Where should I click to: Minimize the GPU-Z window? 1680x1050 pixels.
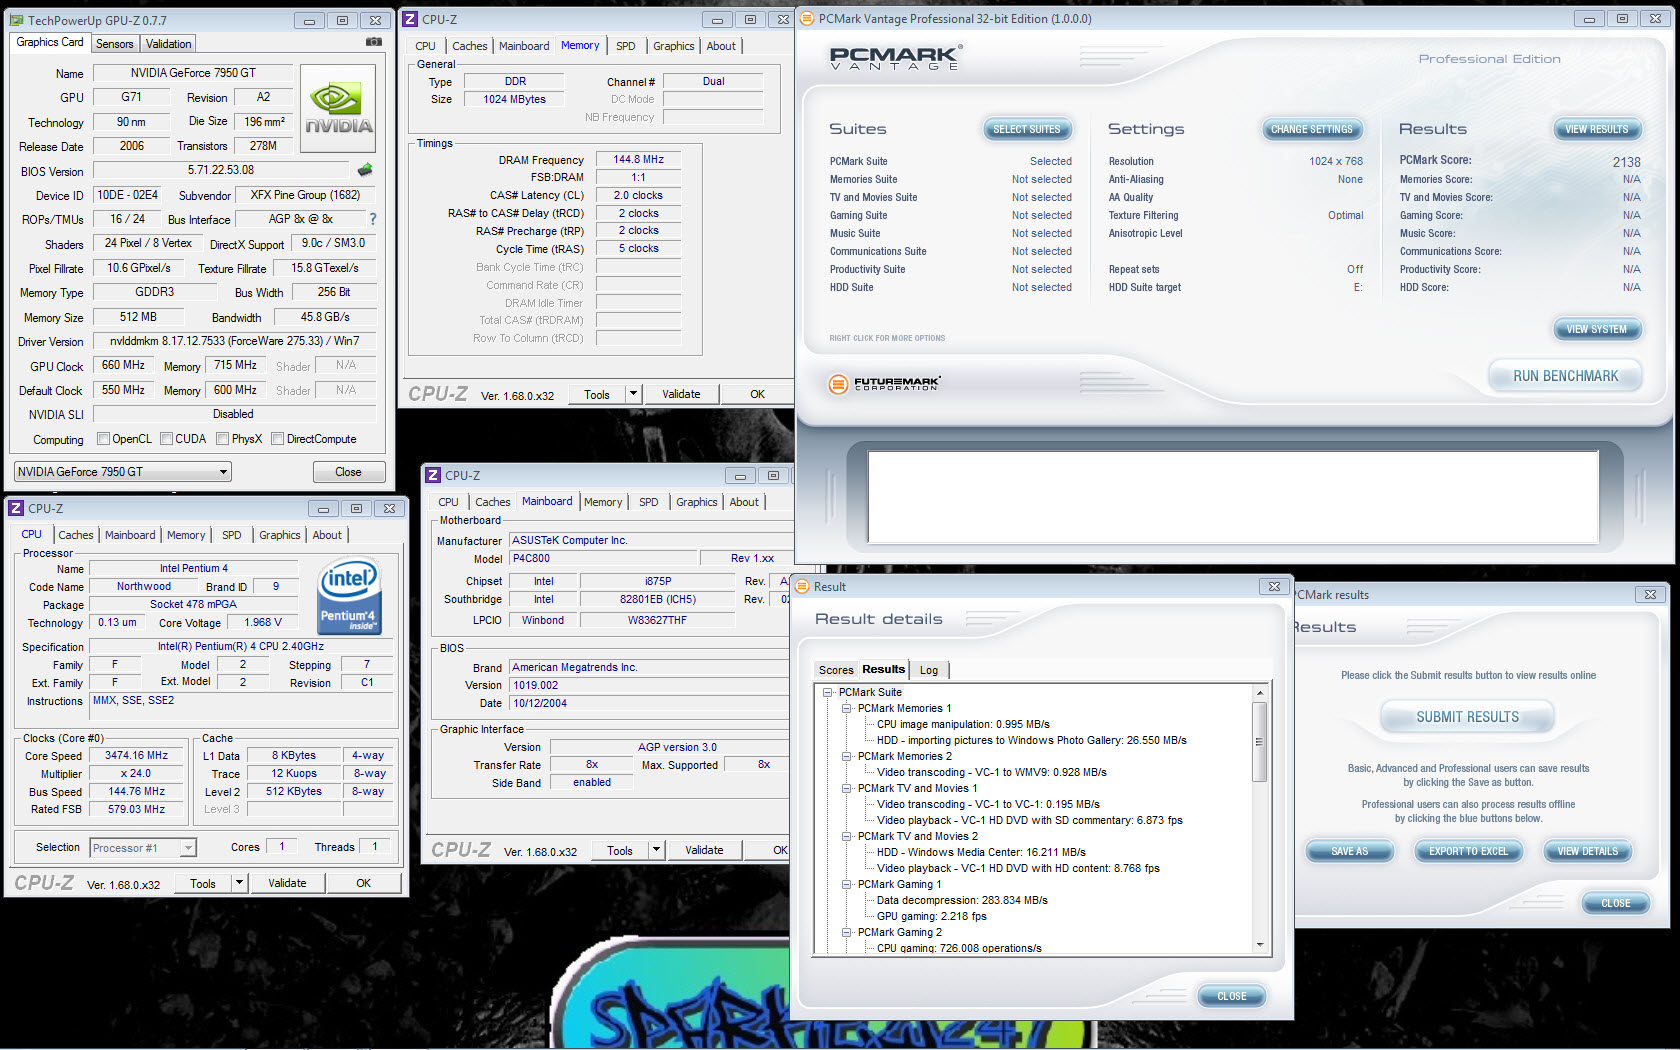click(x=309, y=20)
